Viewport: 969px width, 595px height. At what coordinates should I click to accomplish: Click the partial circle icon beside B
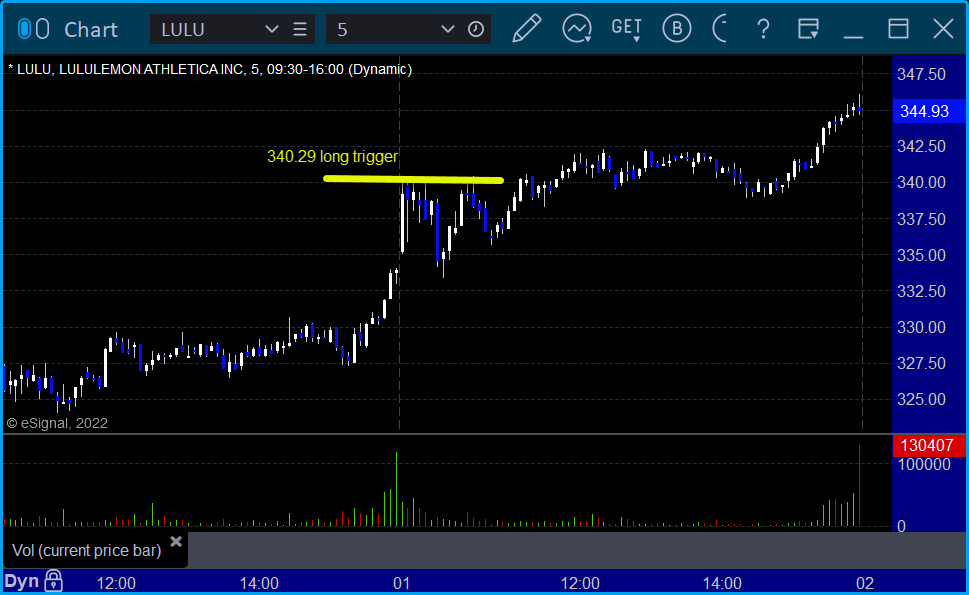[x=721, y=28]
